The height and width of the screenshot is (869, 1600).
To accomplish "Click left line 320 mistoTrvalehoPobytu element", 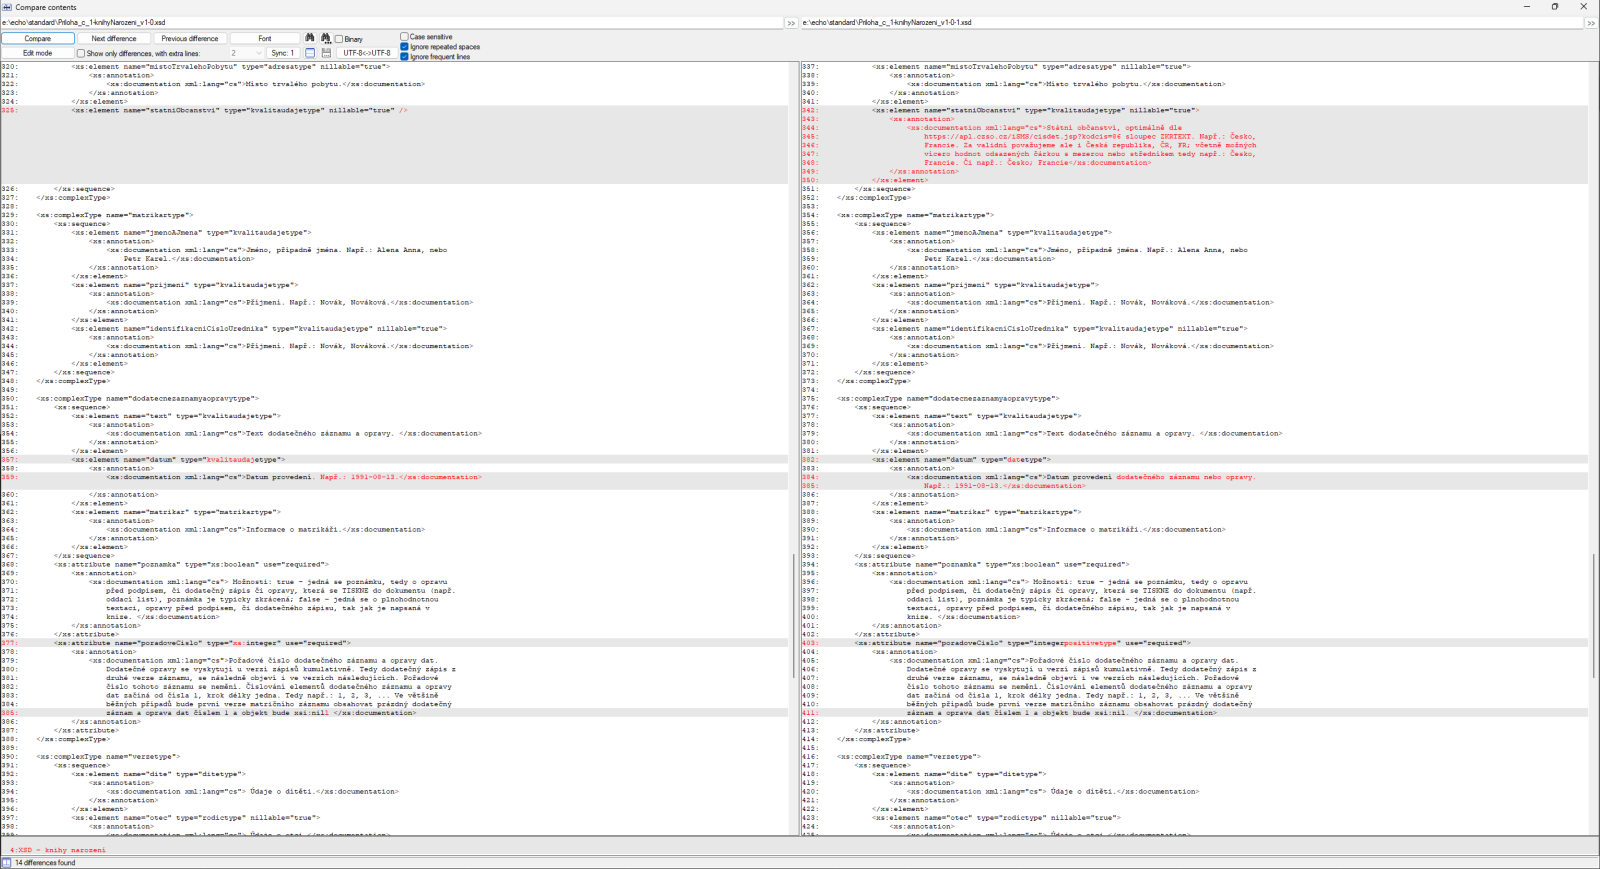I will pyautogui.click(x=230, y=67).
